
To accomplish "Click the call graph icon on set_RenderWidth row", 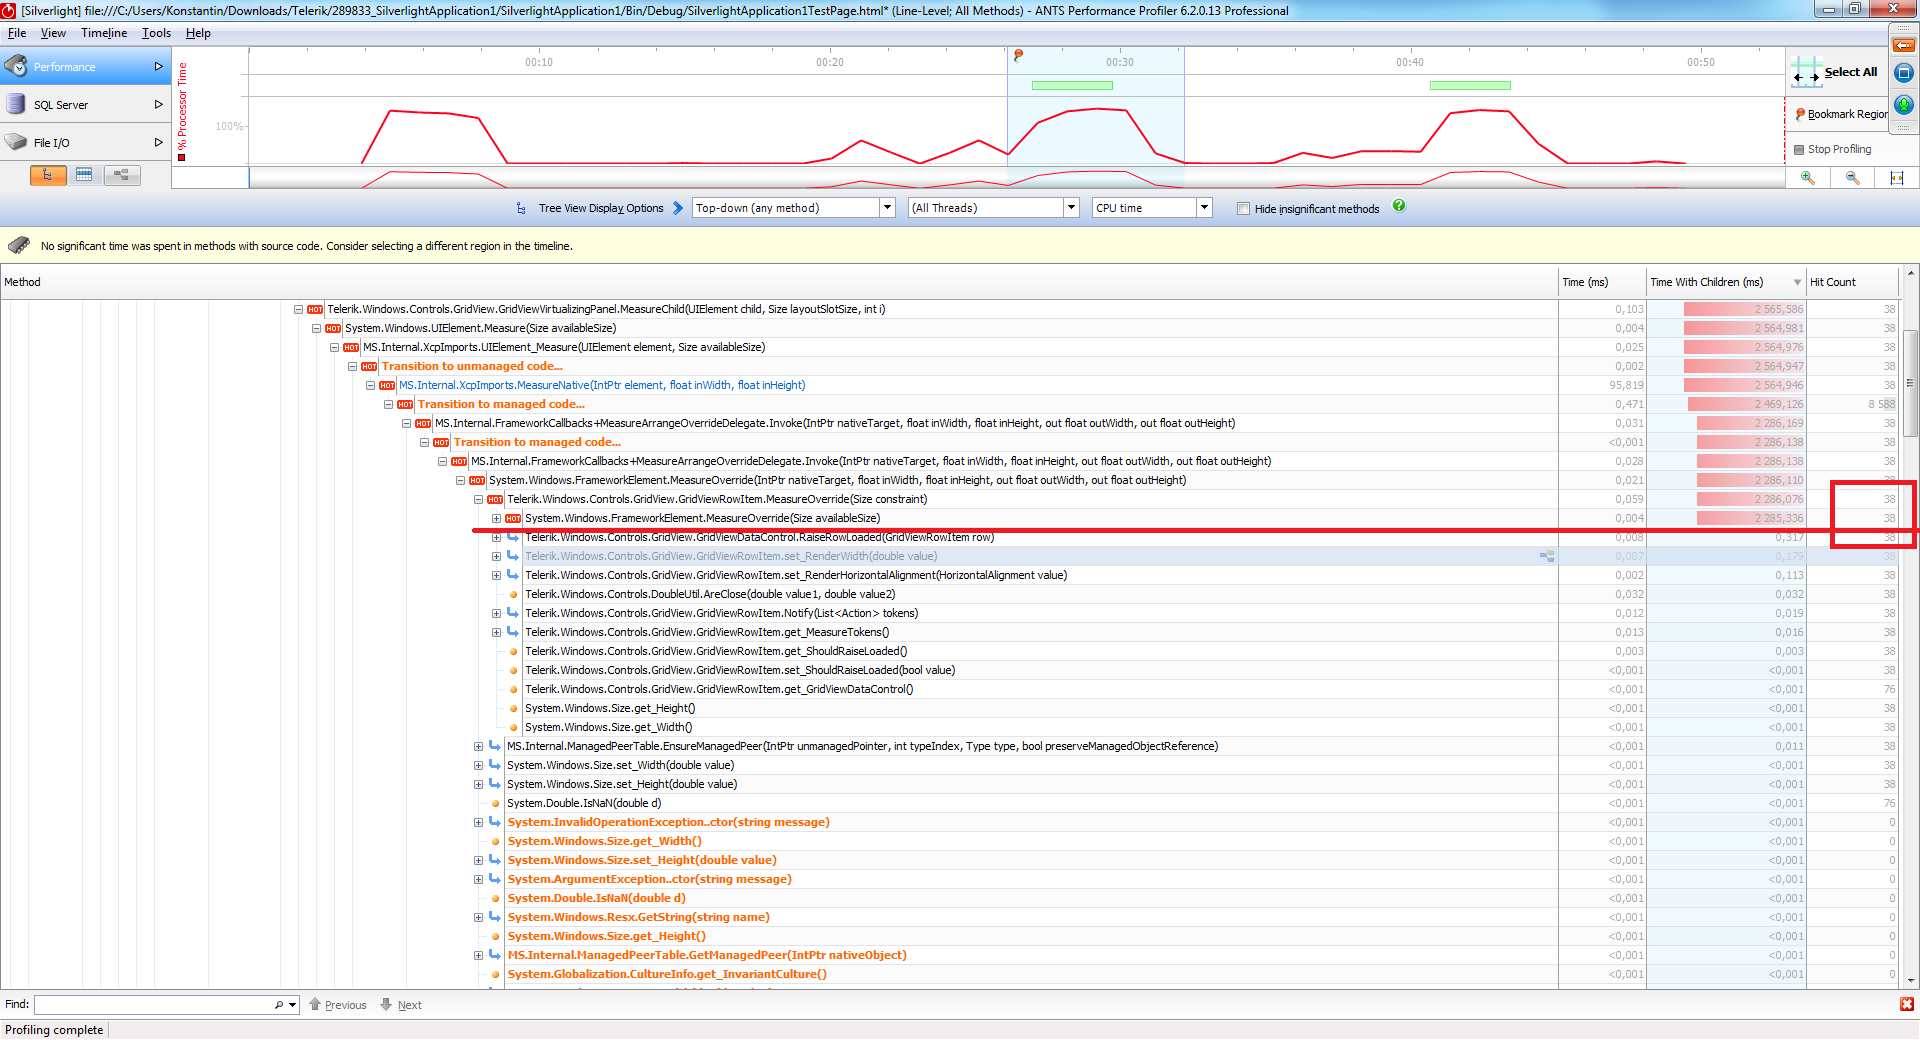I will click(x=1547, y=556).
